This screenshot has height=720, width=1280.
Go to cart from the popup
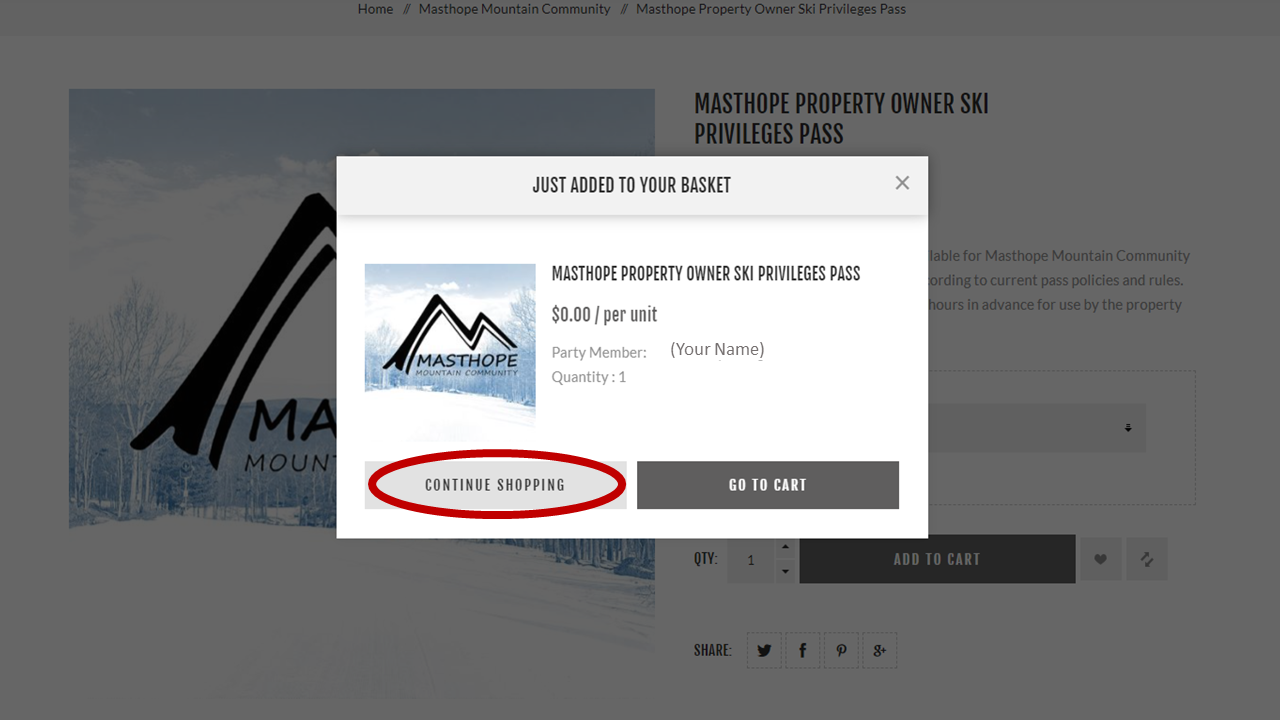767,485
